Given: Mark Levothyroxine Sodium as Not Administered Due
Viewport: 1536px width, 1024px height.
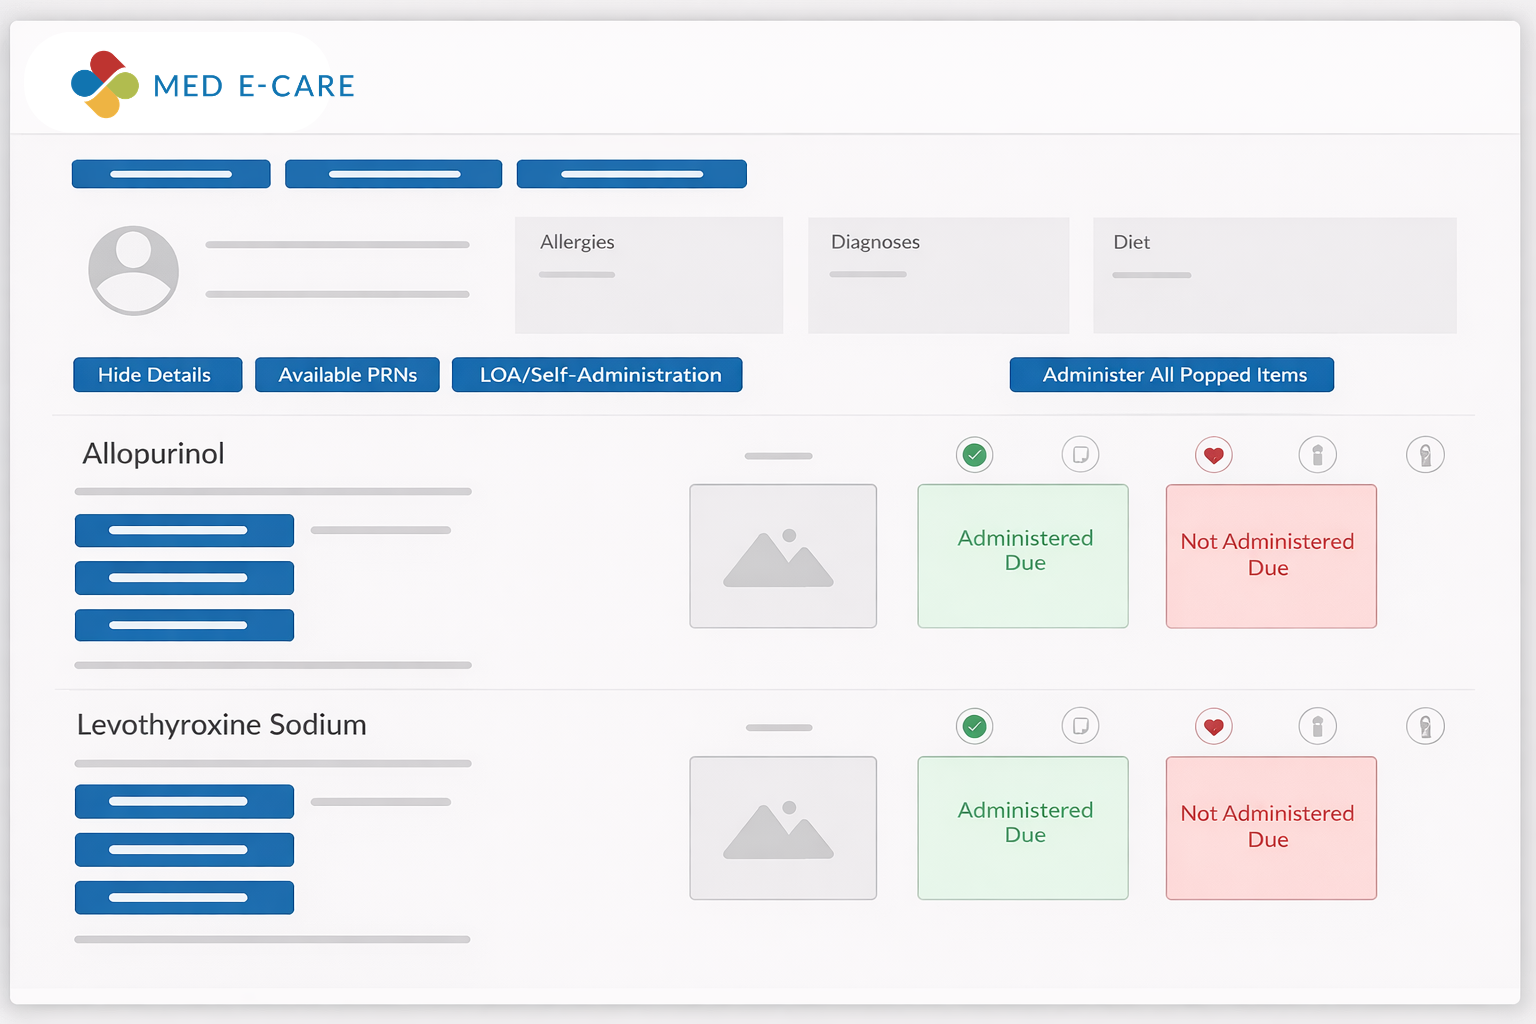Looking at the screenshot, I should pos(1271,828).
